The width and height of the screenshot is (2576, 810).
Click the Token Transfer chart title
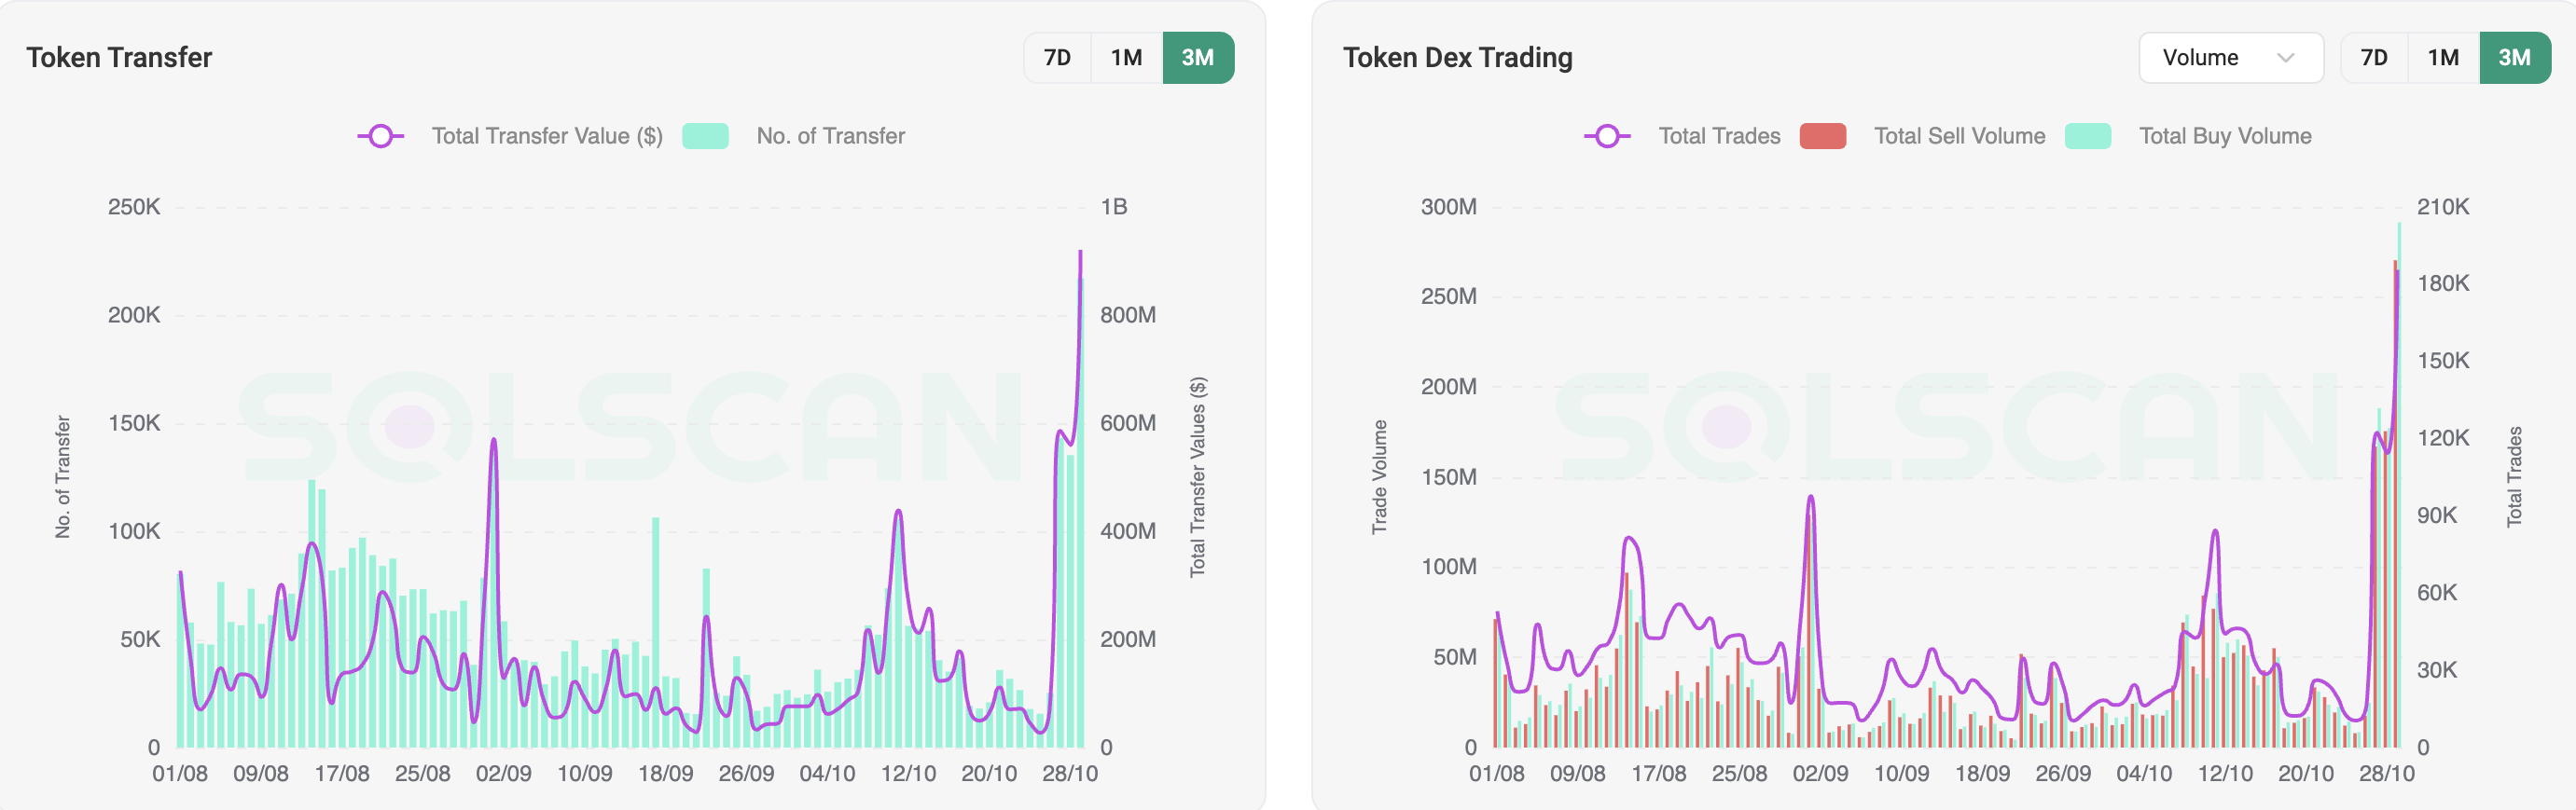click(119, 57)
